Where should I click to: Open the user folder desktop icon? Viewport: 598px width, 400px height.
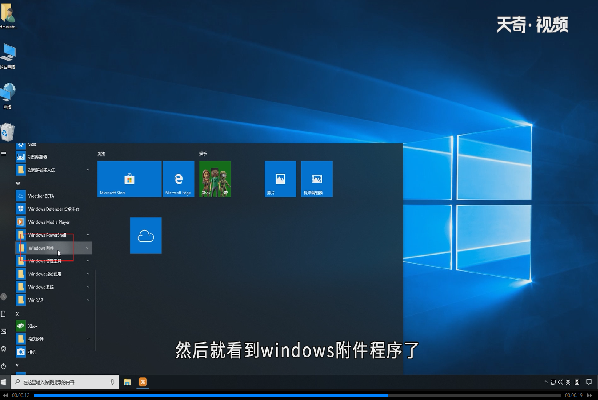(8, 15)
